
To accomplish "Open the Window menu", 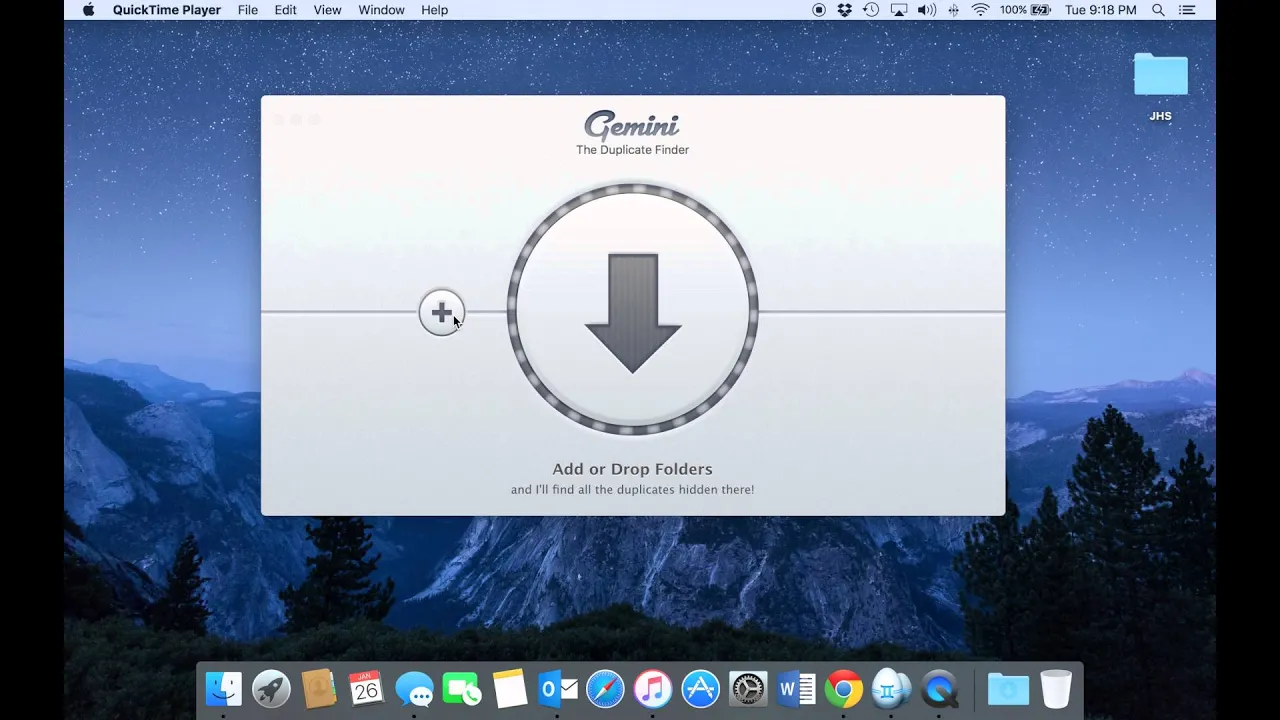I will [381, 10].
